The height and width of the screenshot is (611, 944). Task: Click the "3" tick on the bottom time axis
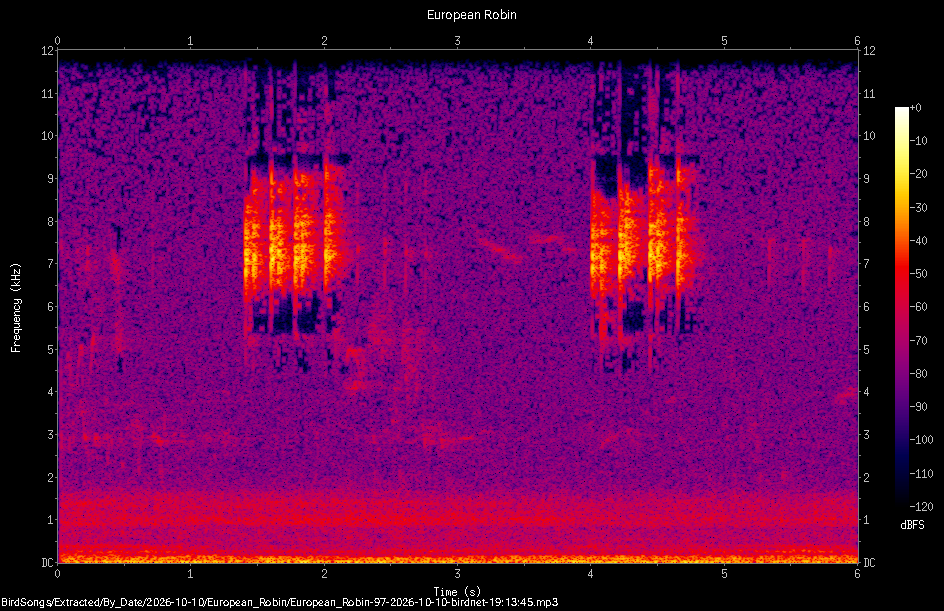(458, 574)
